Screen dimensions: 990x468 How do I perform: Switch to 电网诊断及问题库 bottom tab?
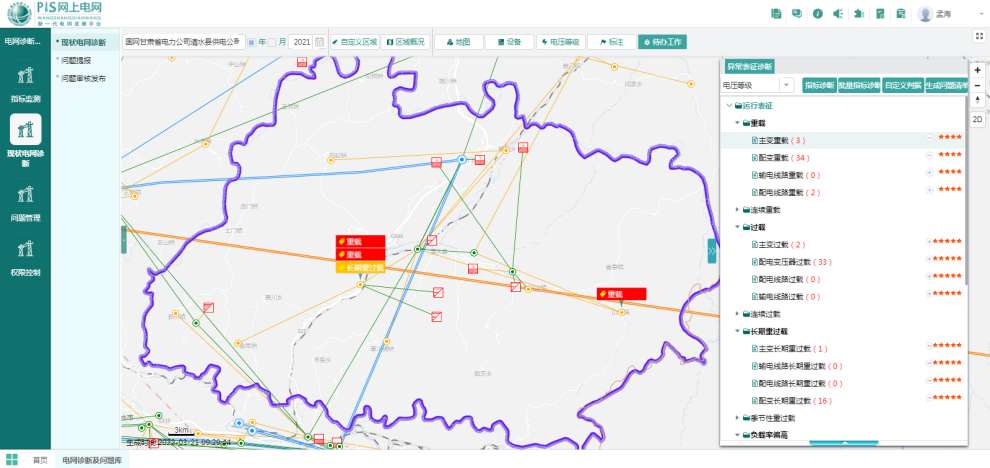pos(92,460)
